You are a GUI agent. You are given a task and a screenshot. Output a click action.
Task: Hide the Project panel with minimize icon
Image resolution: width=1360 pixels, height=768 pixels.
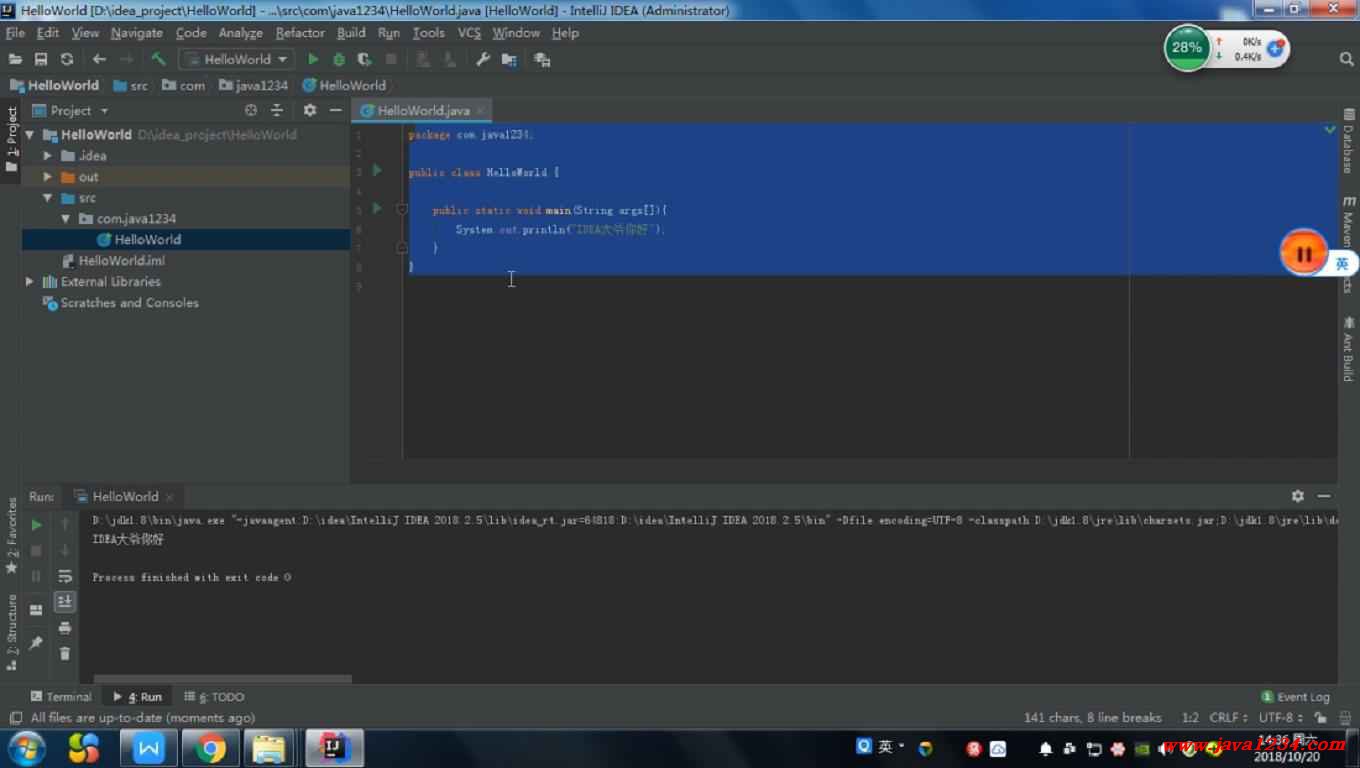tap(336, 110)
